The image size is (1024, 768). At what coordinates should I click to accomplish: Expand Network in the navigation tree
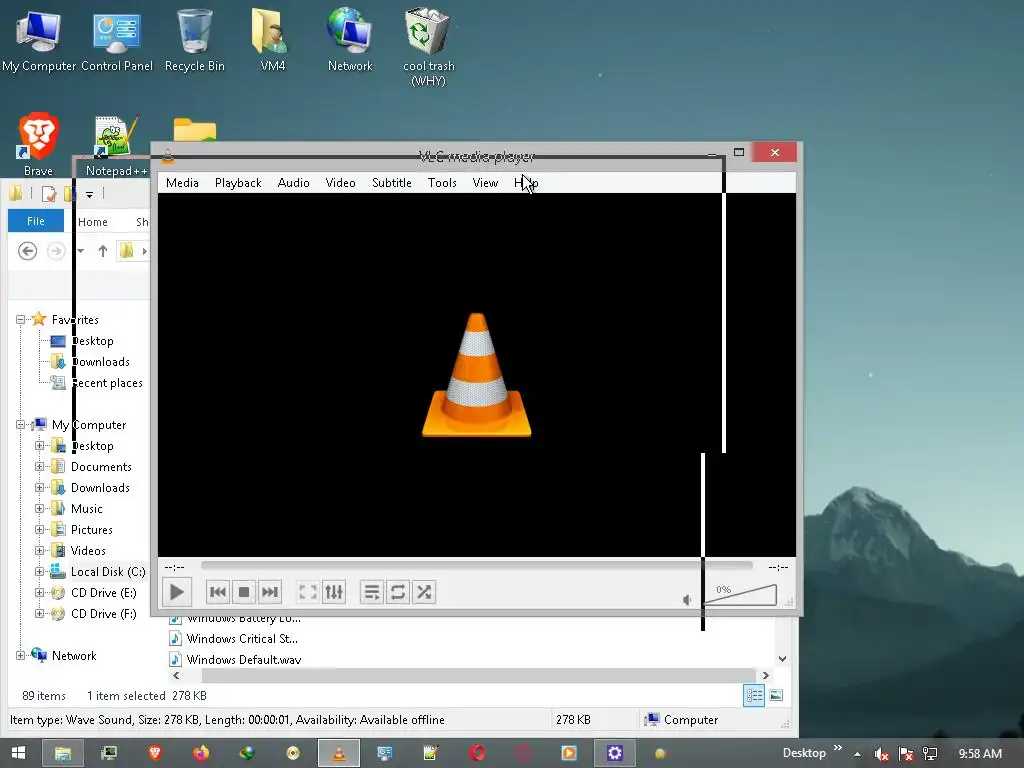click(20, 655)
